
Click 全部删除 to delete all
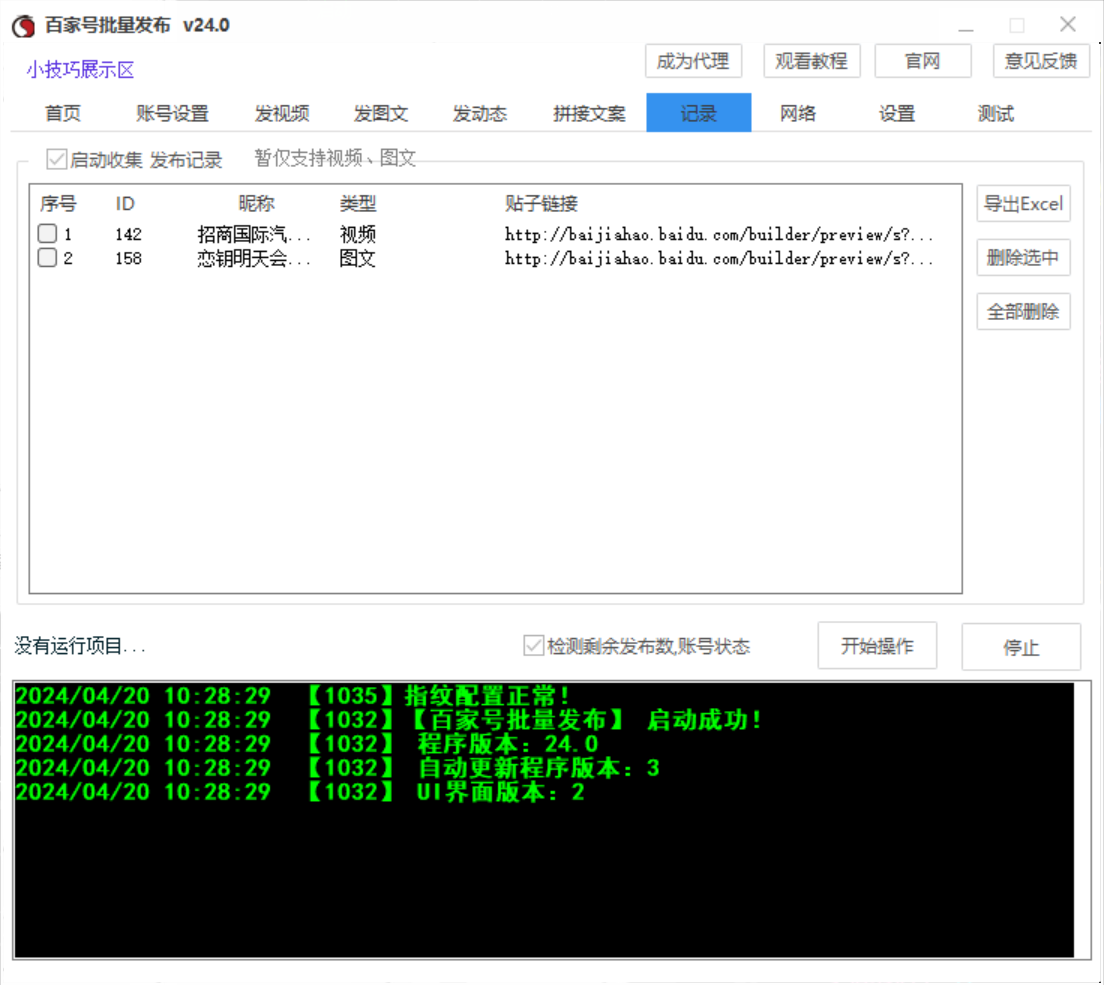[1023, 311]
